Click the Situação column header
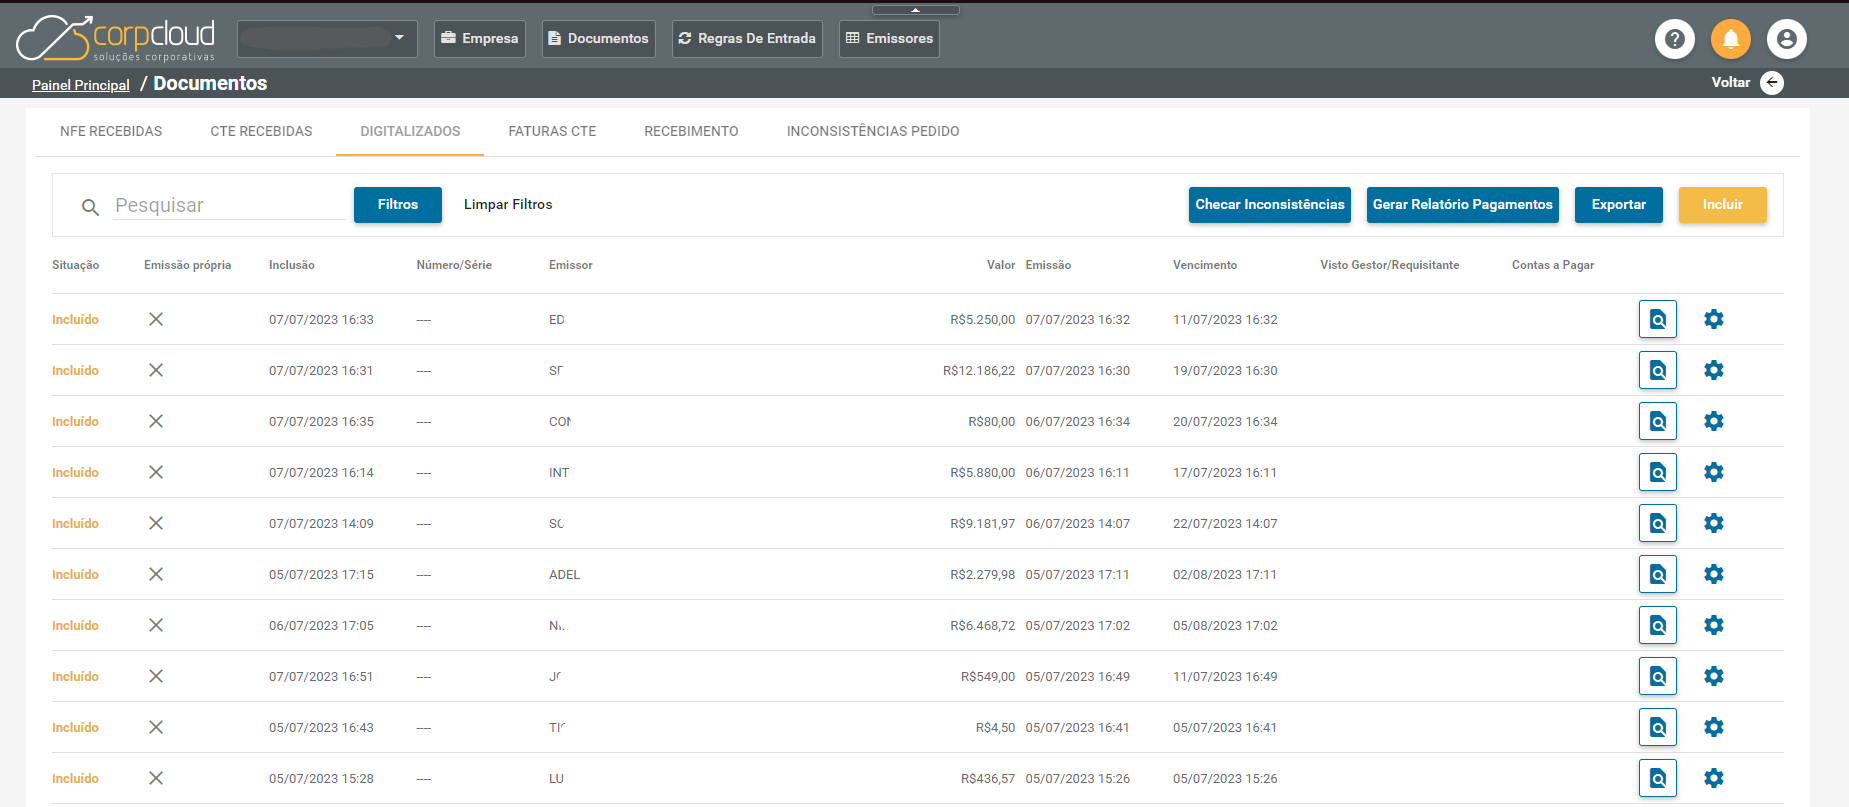The height and width of the screenshot is (807, 1849). 76,265
